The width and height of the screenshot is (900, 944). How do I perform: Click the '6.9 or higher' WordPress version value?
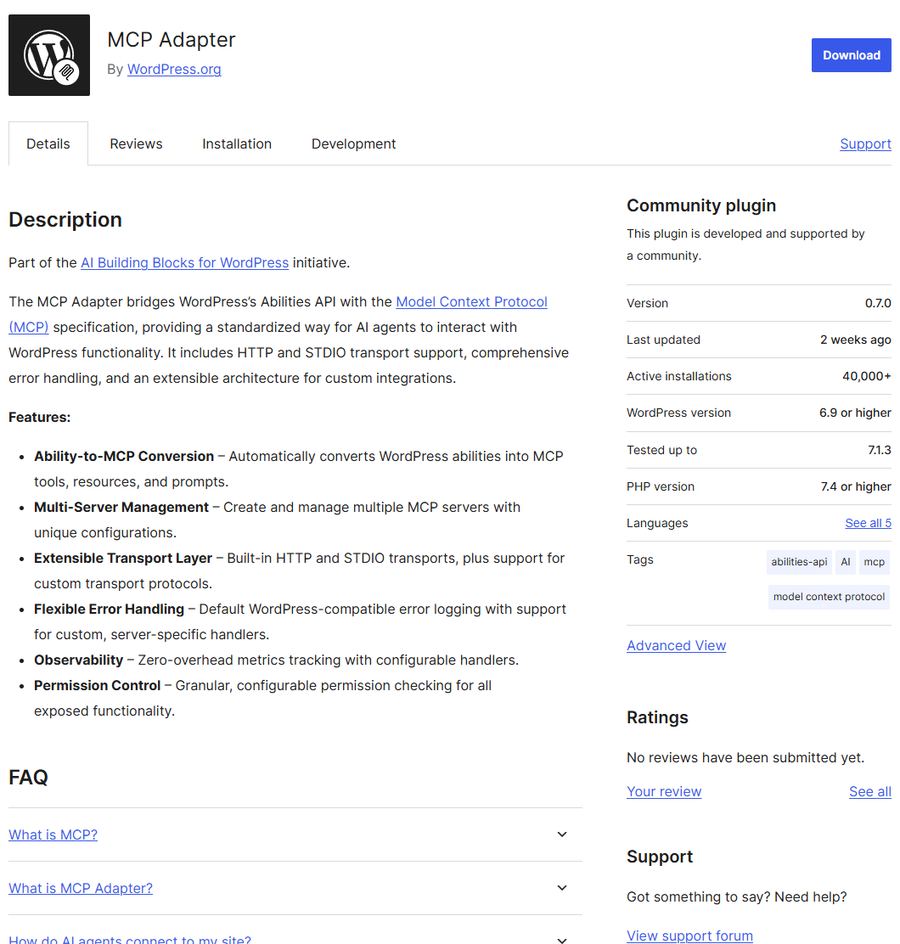click(855, 413)
